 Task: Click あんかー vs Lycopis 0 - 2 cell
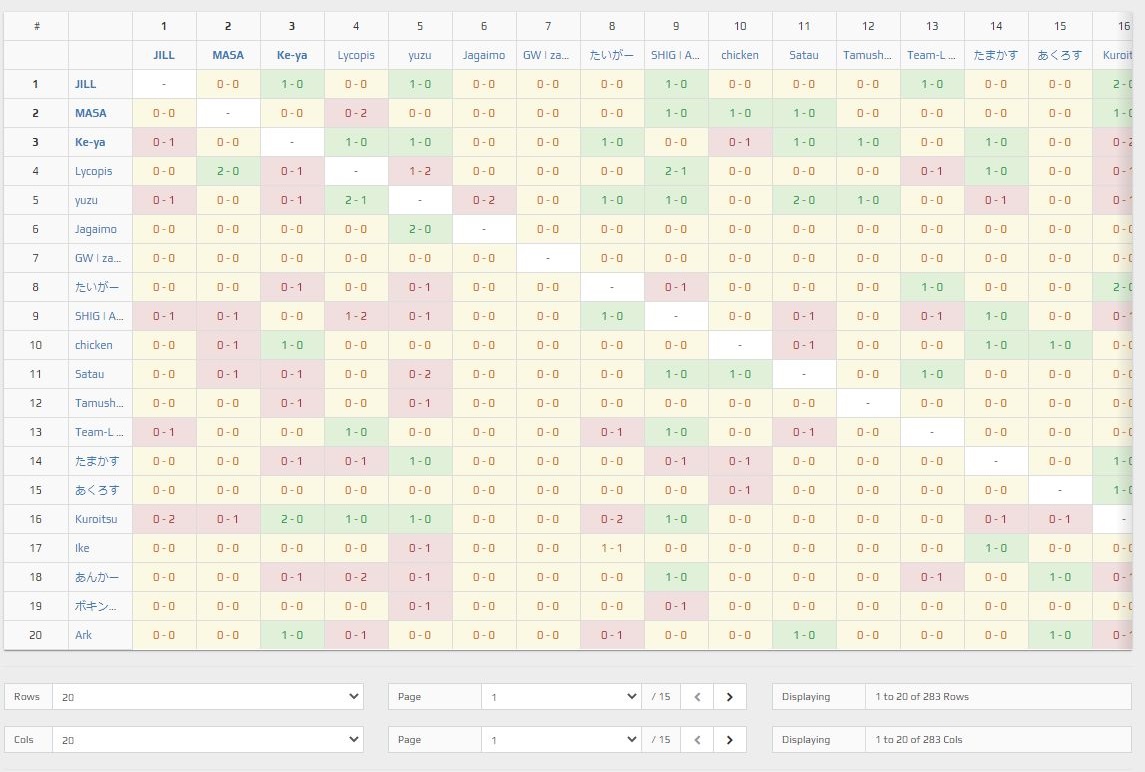tap(356, 577)
